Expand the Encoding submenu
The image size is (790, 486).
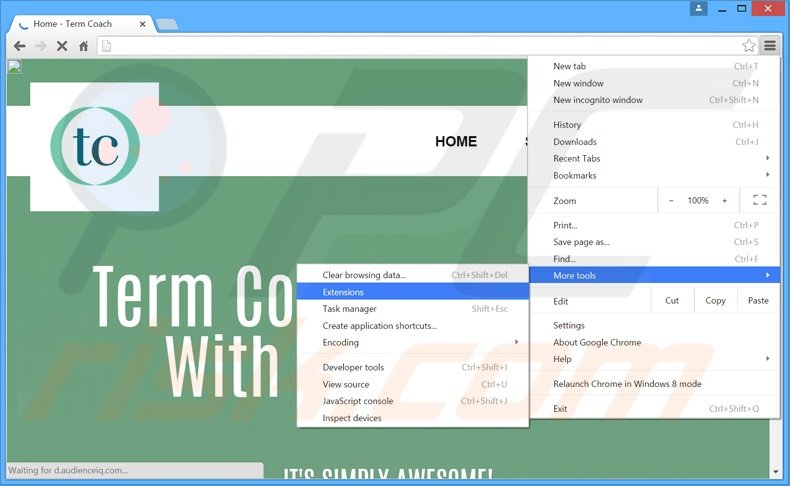(x=413, y=342)
